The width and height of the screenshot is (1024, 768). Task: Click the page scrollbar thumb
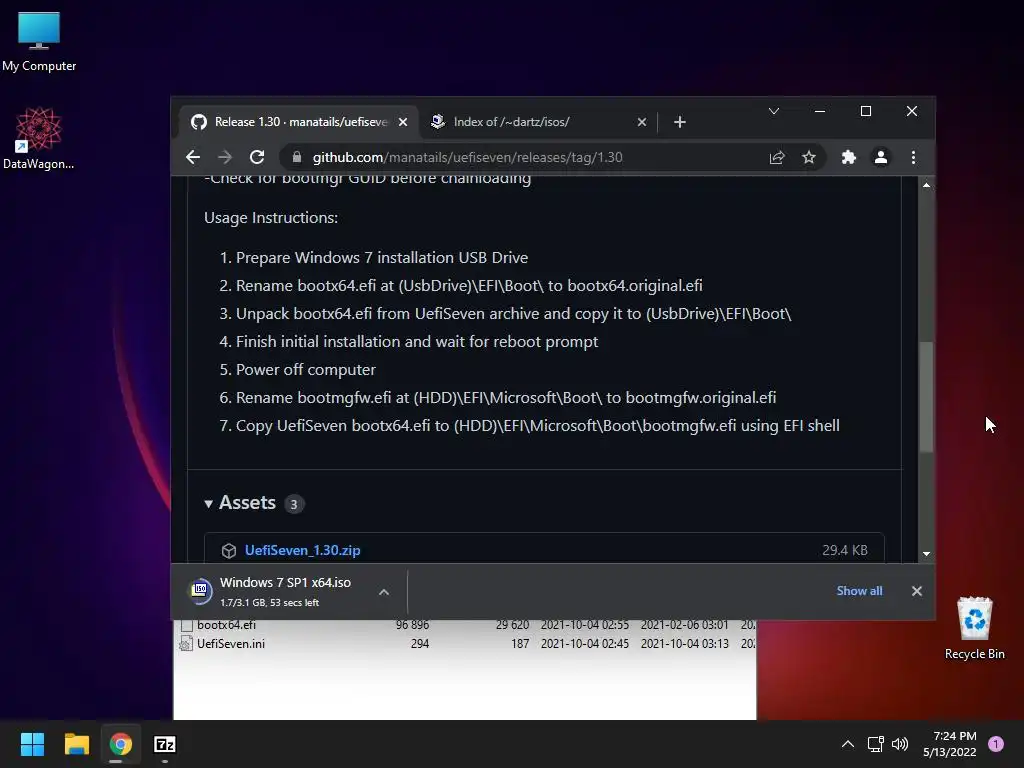point(926,397)
